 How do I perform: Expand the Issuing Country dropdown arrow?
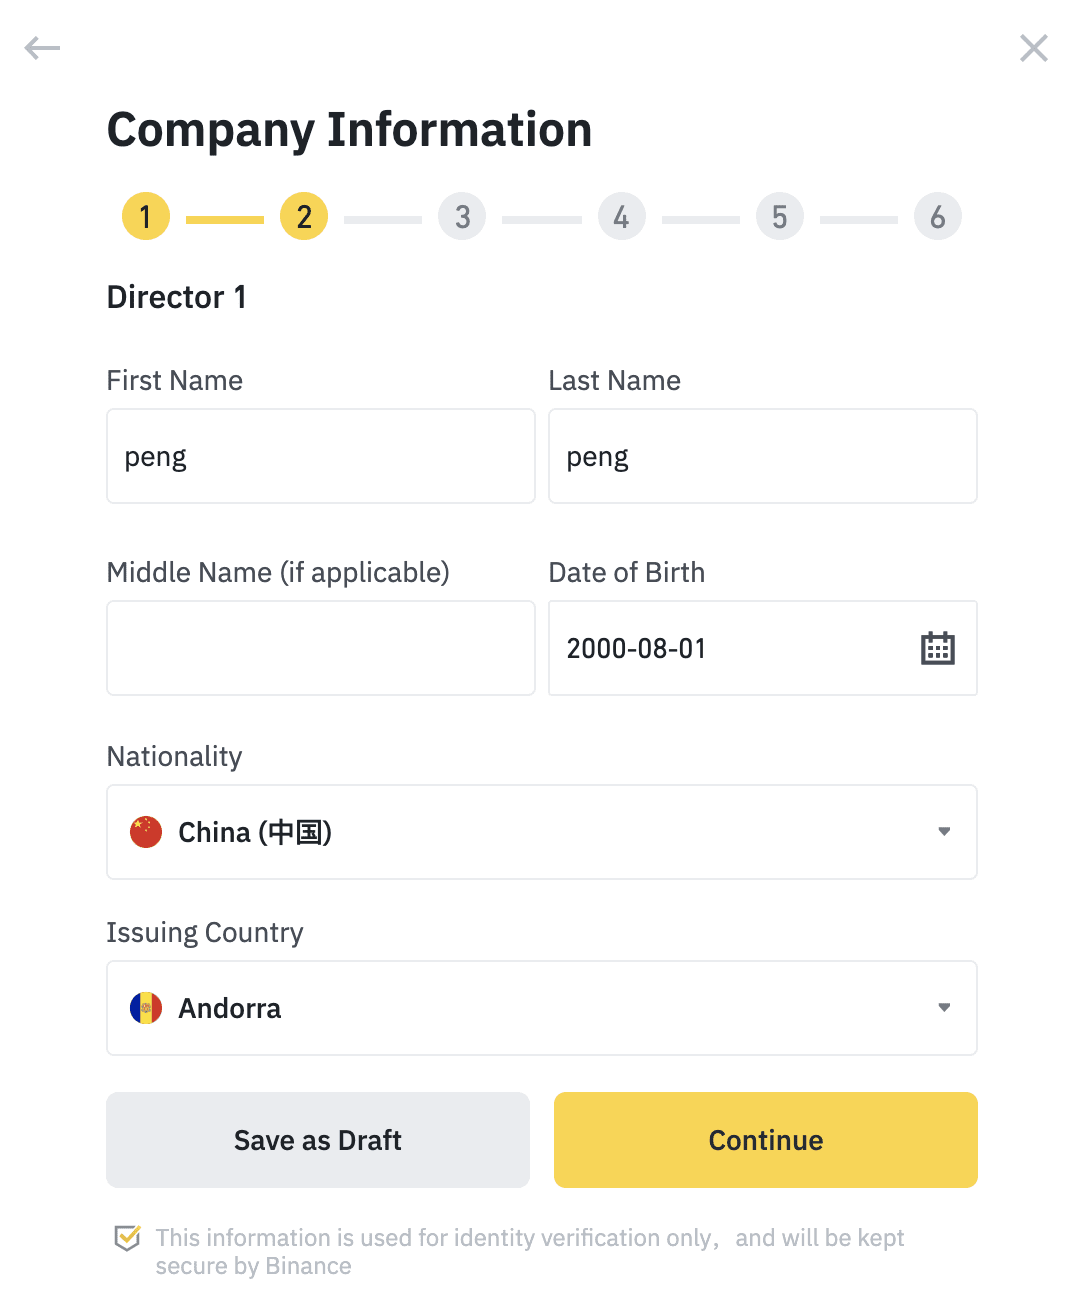944,1008
